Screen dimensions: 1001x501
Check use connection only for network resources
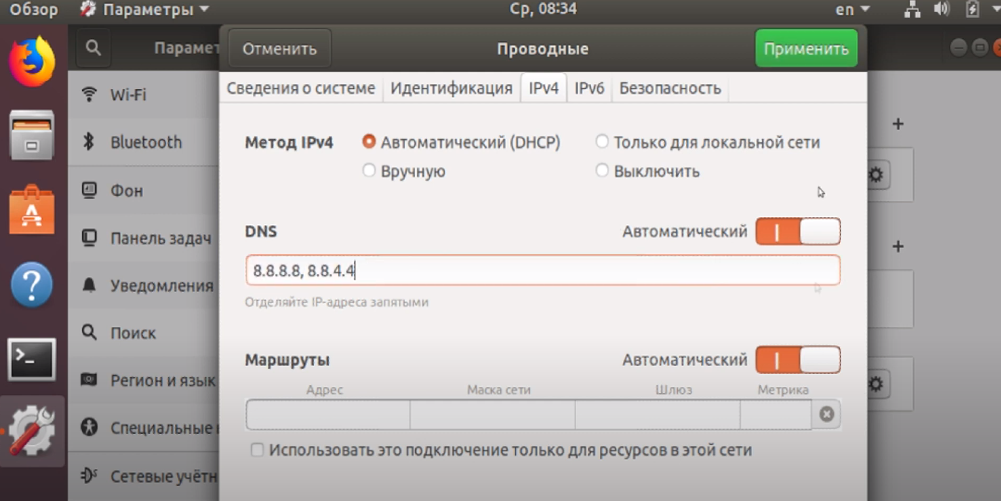pyautogui.click(x=257, y=451)
